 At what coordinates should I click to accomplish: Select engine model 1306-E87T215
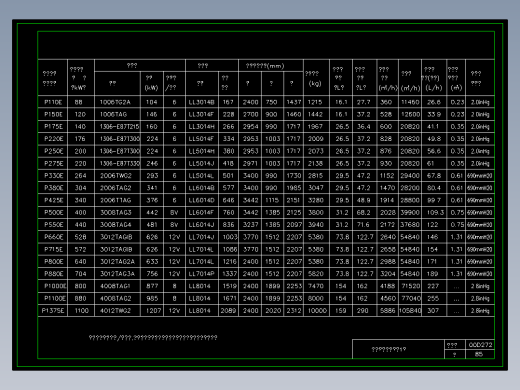[x=119, y=127]
